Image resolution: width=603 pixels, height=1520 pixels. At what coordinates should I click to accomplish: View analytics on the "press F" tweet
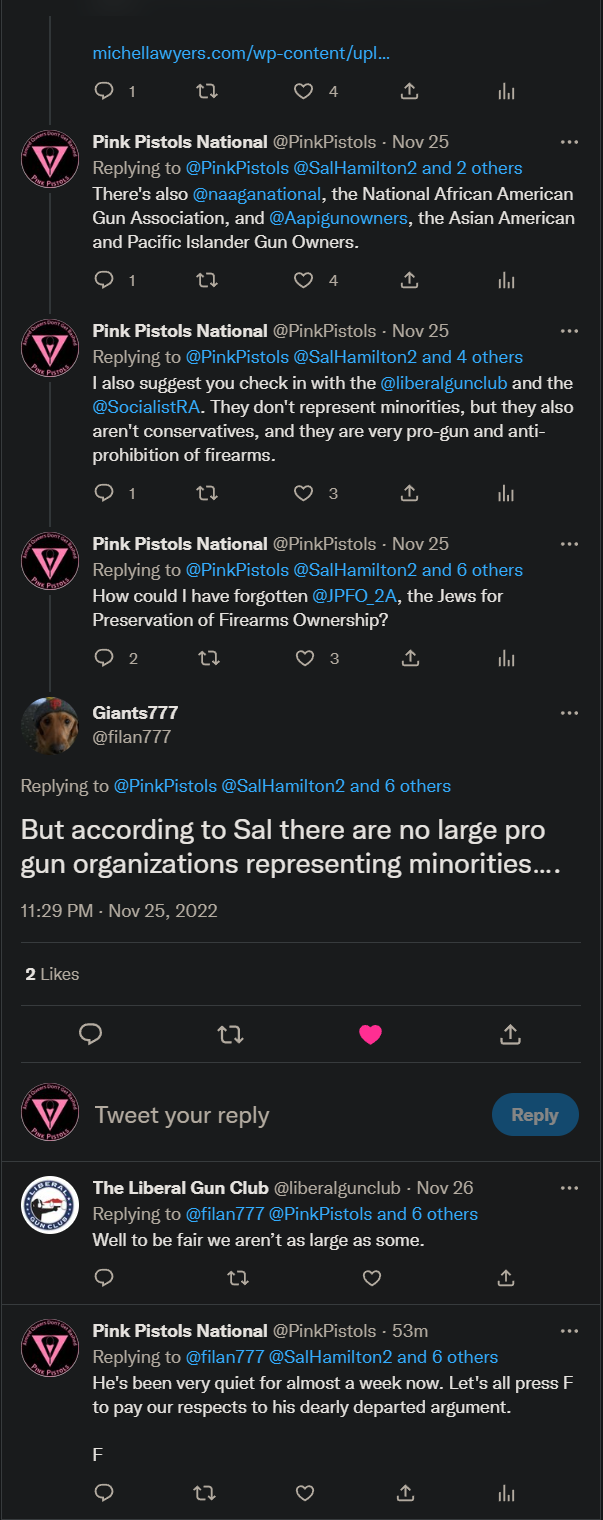pyautogui.click(x=507, y=1493)
